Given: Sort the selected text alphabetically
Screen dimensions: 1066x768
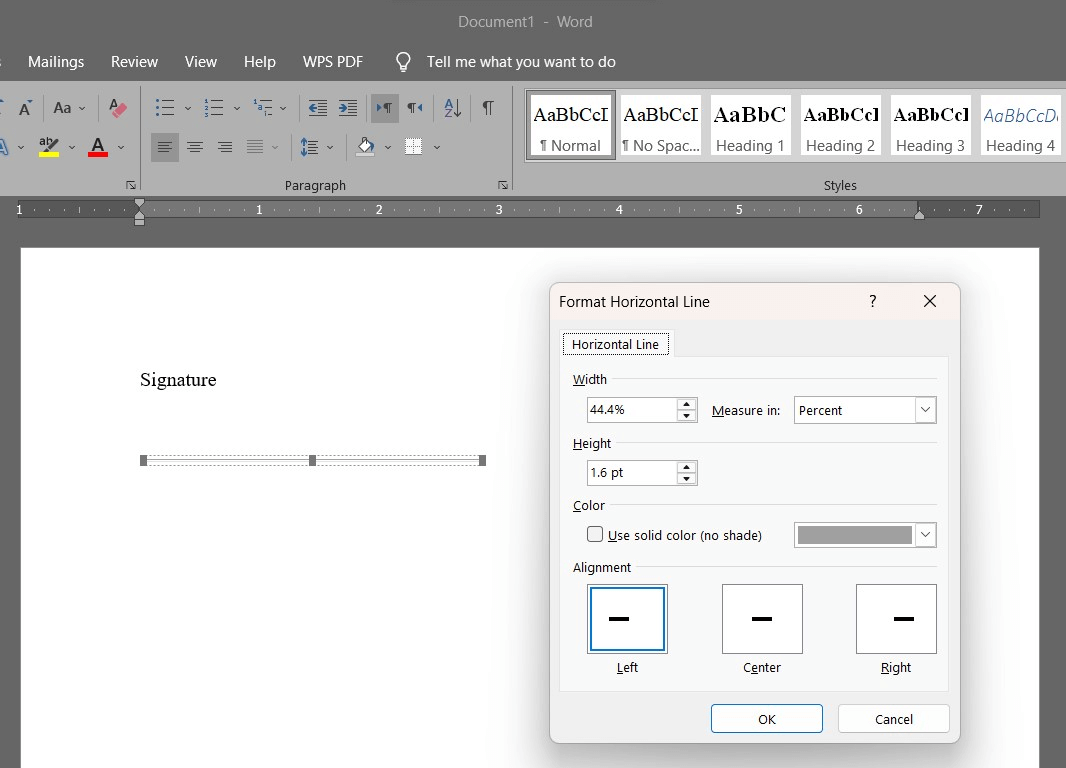Looking at the screenshot, I should coord(451,107).
